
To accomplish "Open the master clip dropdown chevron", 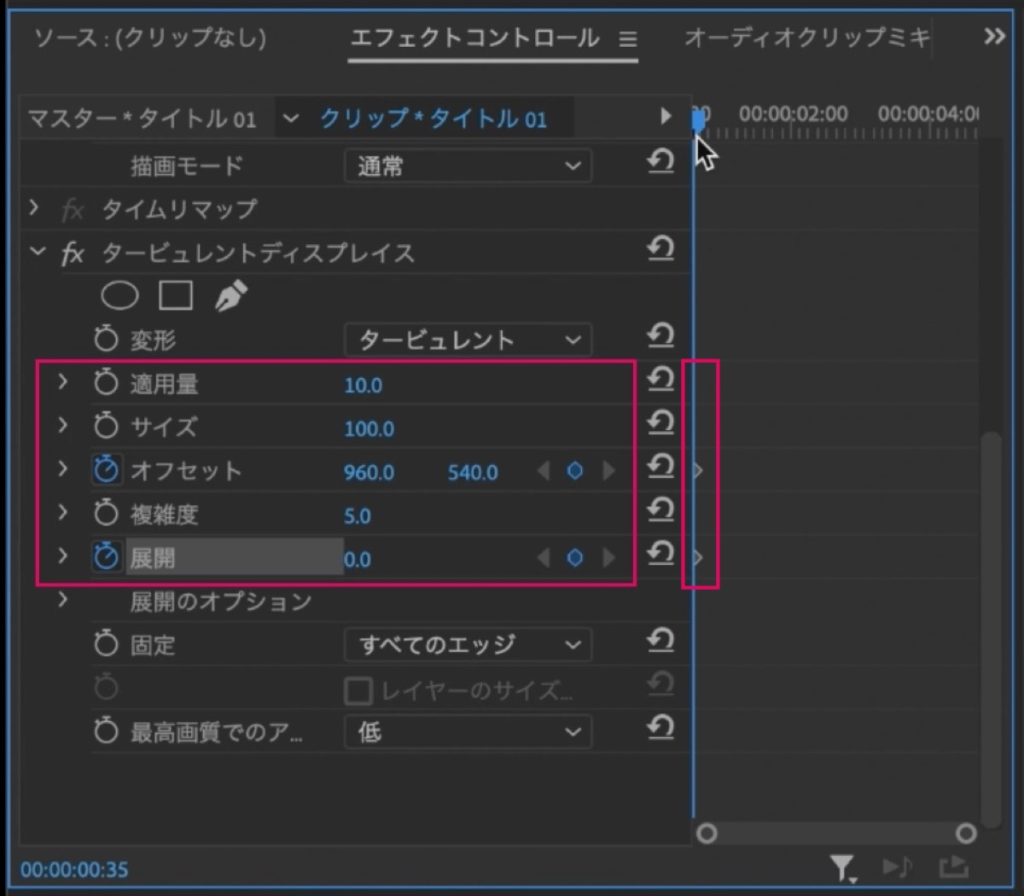I will point(291,119).
